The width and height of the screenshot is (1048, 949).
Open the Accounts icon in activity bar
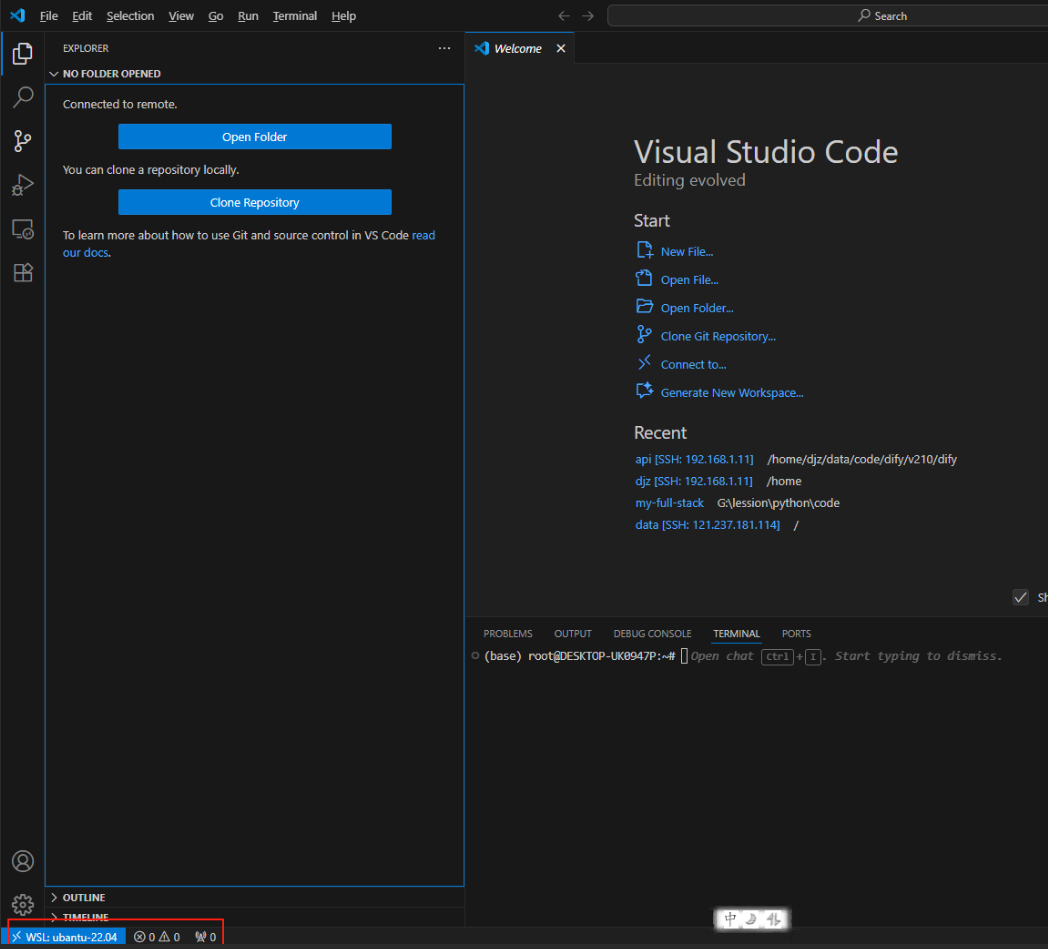tap(23, 861)
